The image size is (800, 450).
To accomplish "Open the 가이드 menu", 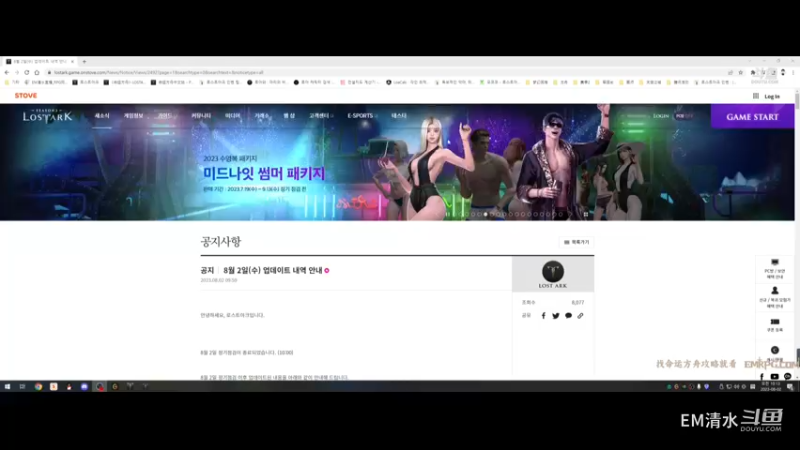I will tap(165, 116).
